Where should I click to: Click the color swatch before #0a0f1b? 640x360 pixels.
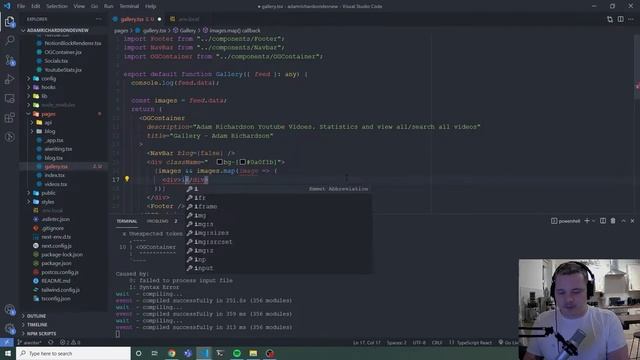coord(242,162)
